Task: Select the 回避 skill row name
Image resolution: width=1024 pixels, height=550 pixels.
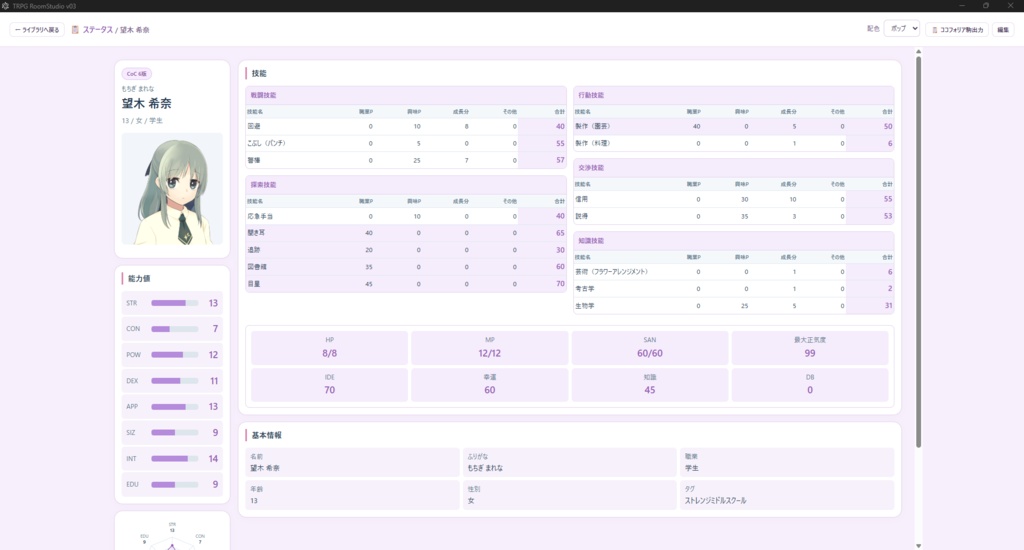Action: coord(254,126)
